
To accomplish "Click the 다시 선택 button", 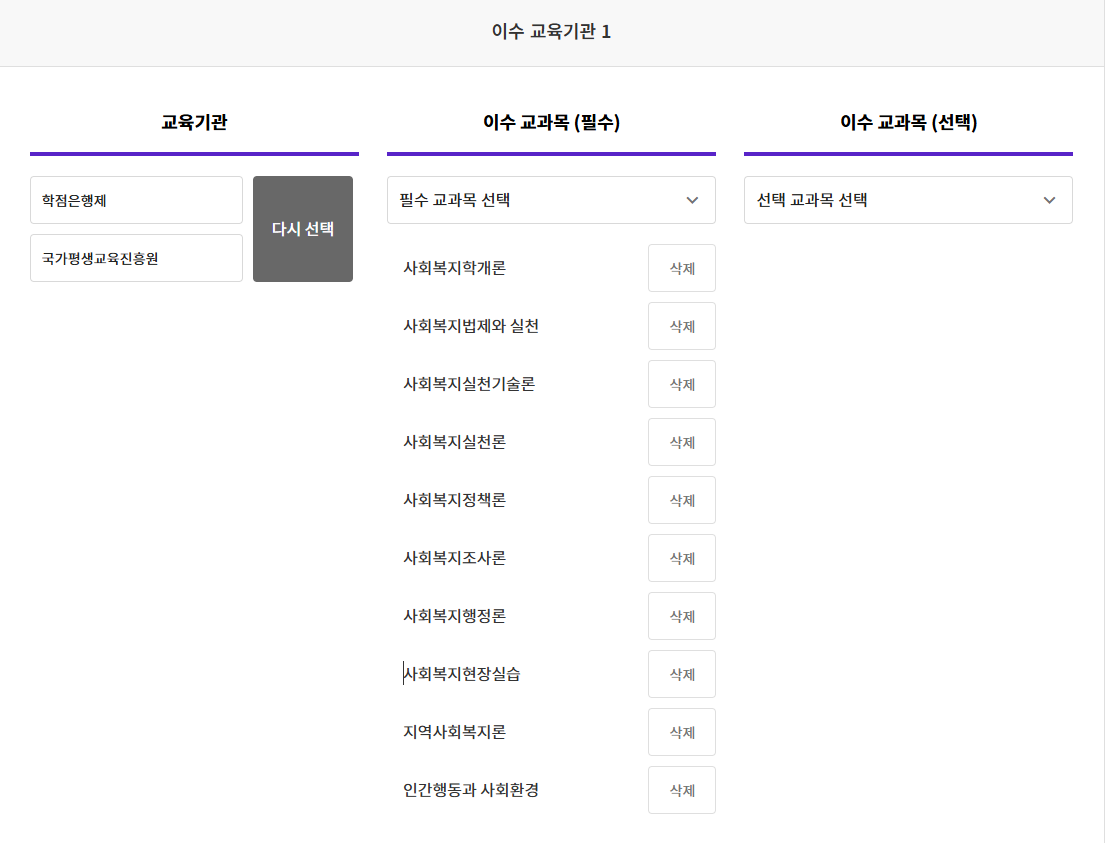I will coord(303,229).
